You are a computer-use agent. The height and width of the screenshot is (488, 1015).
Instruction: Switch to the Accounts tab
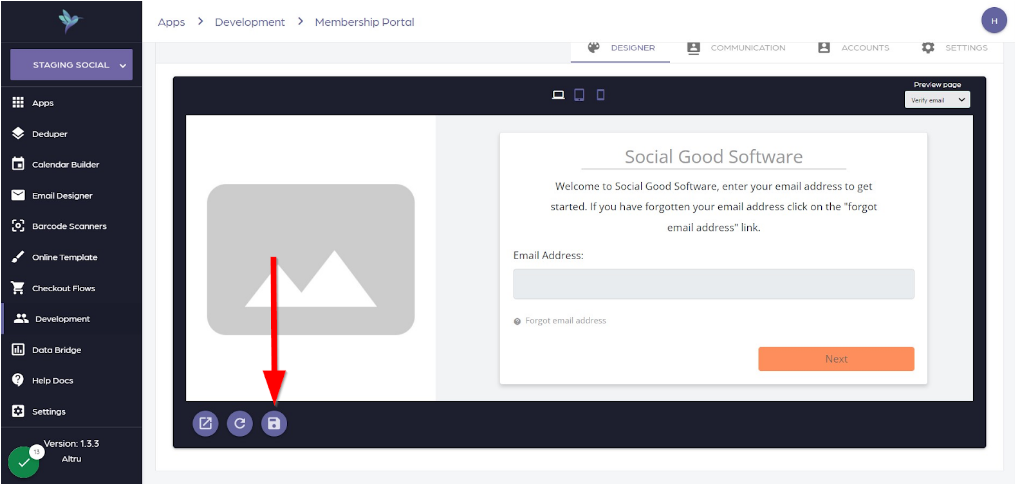click(854, 48)
